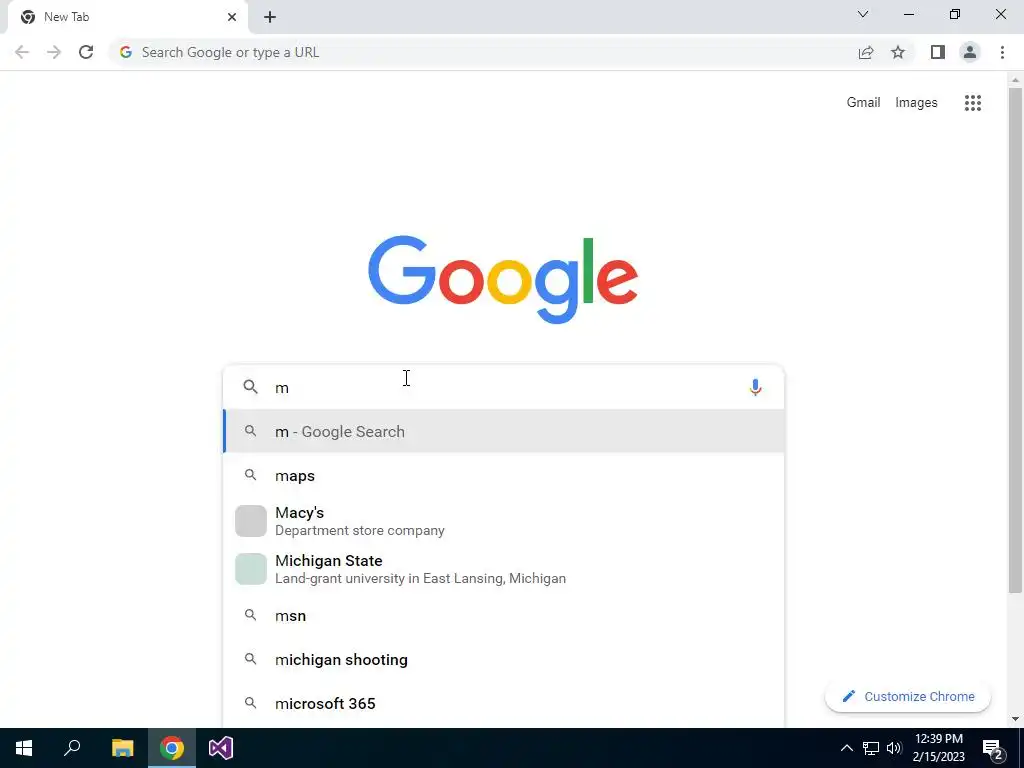Open the Images link

(916, 103)
